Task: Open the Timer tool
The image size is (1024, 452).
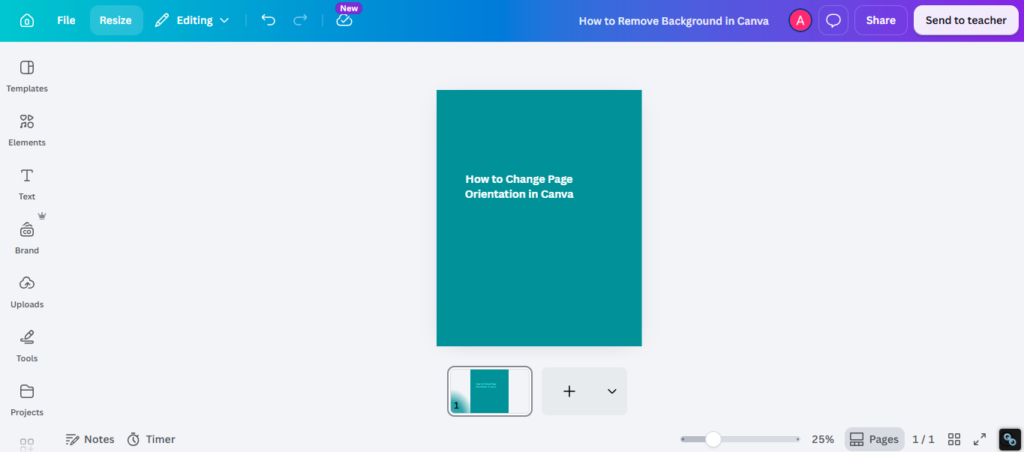Action: click(x=151, y=440)
